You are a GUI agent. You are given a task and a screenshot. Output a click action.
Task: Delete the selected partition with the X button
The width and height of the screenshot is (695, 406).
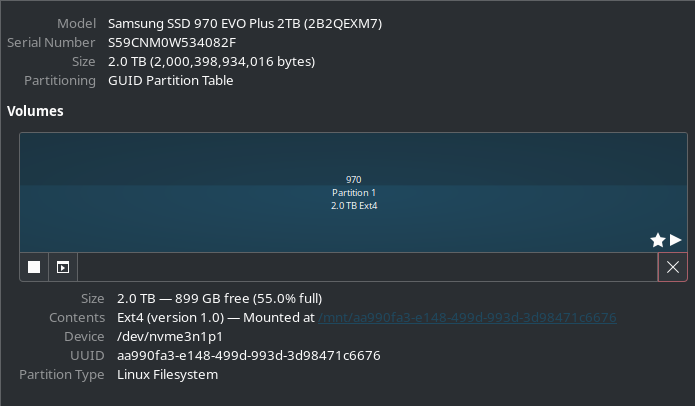(x=673, y=267)
